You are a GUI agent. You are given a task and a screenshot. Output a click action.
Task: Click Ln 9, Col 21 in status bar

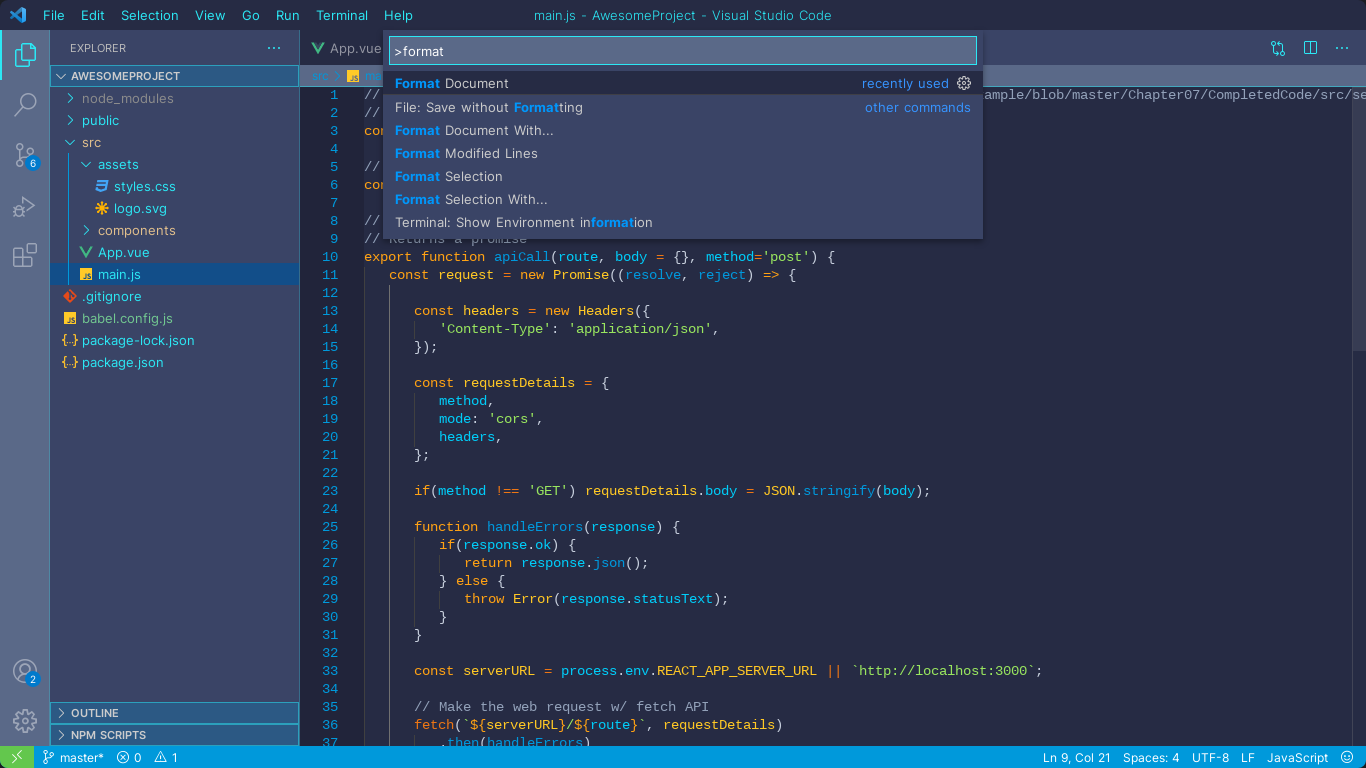click(x=1077, y=757)
